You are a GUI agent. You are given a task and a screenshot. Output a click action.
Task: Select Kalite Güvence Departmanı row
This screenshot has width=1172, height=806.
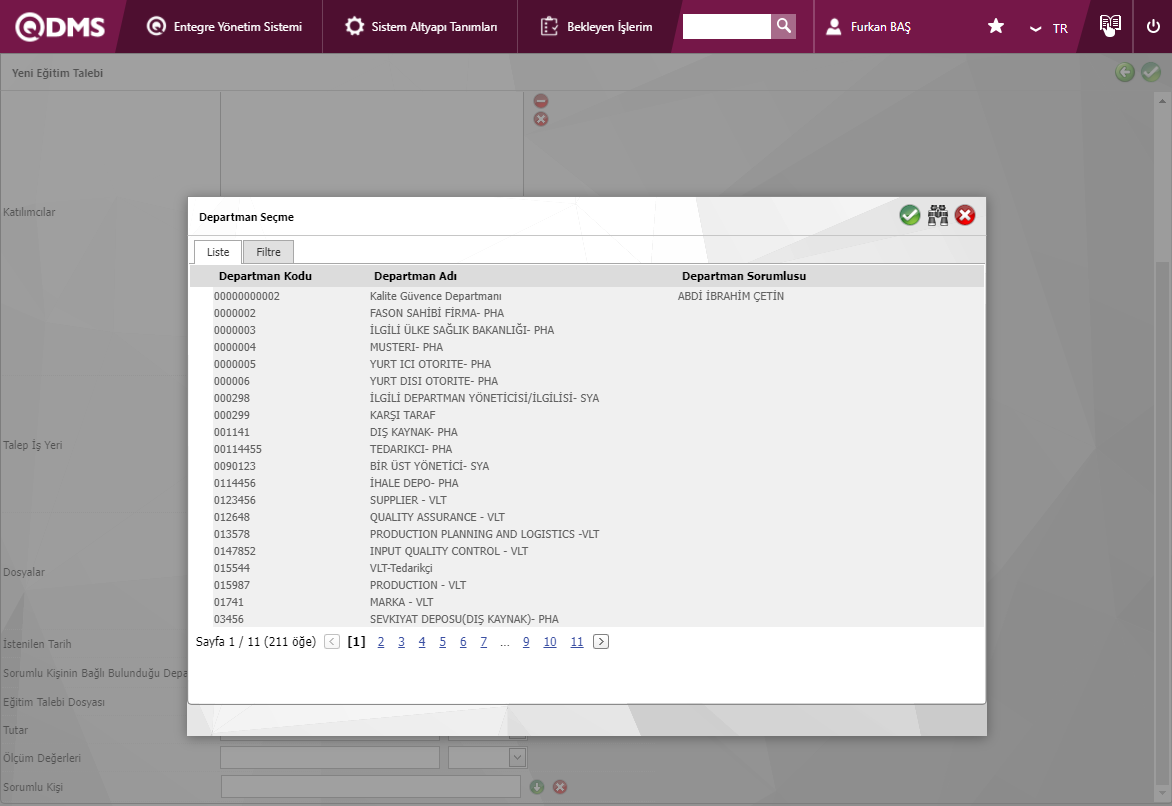[x=435, y=296]
